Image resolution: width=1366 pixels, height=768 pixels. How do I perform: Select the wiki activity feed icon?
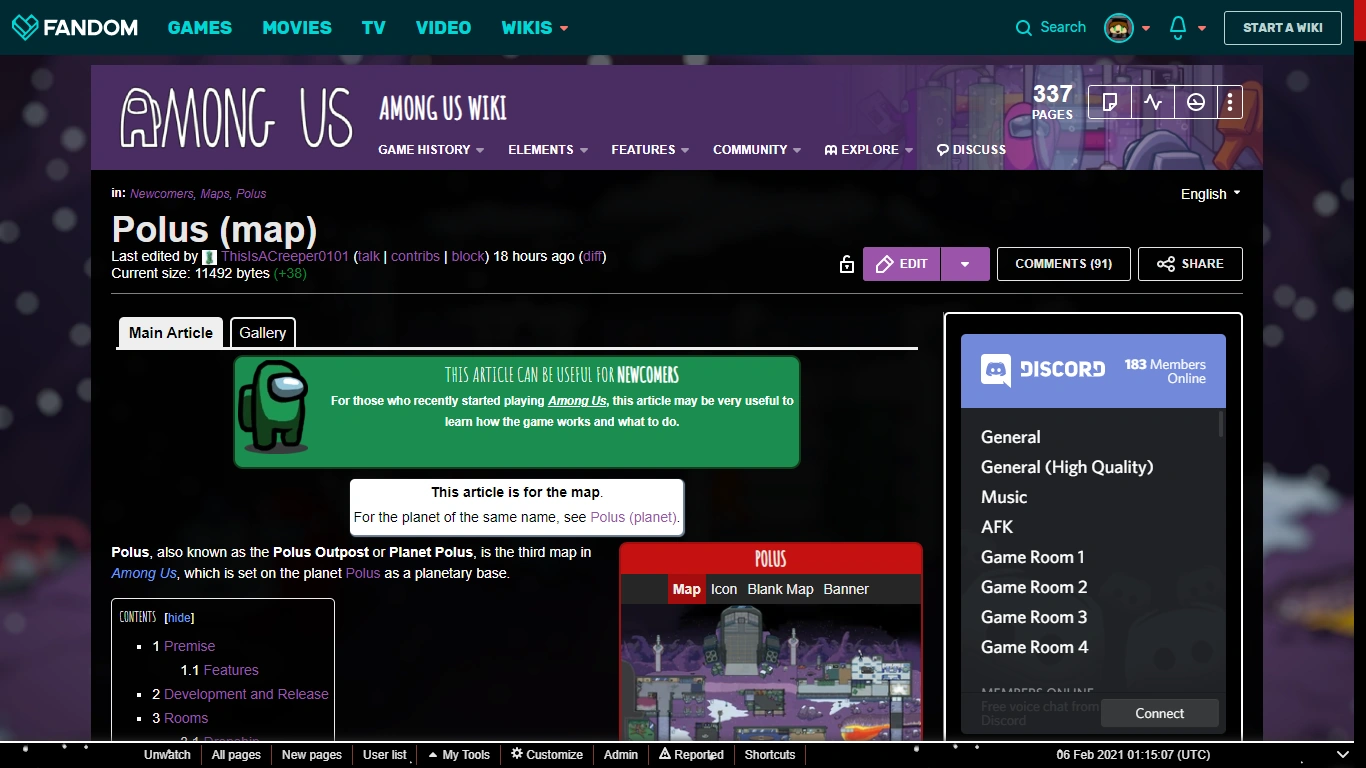[1153, 101]
